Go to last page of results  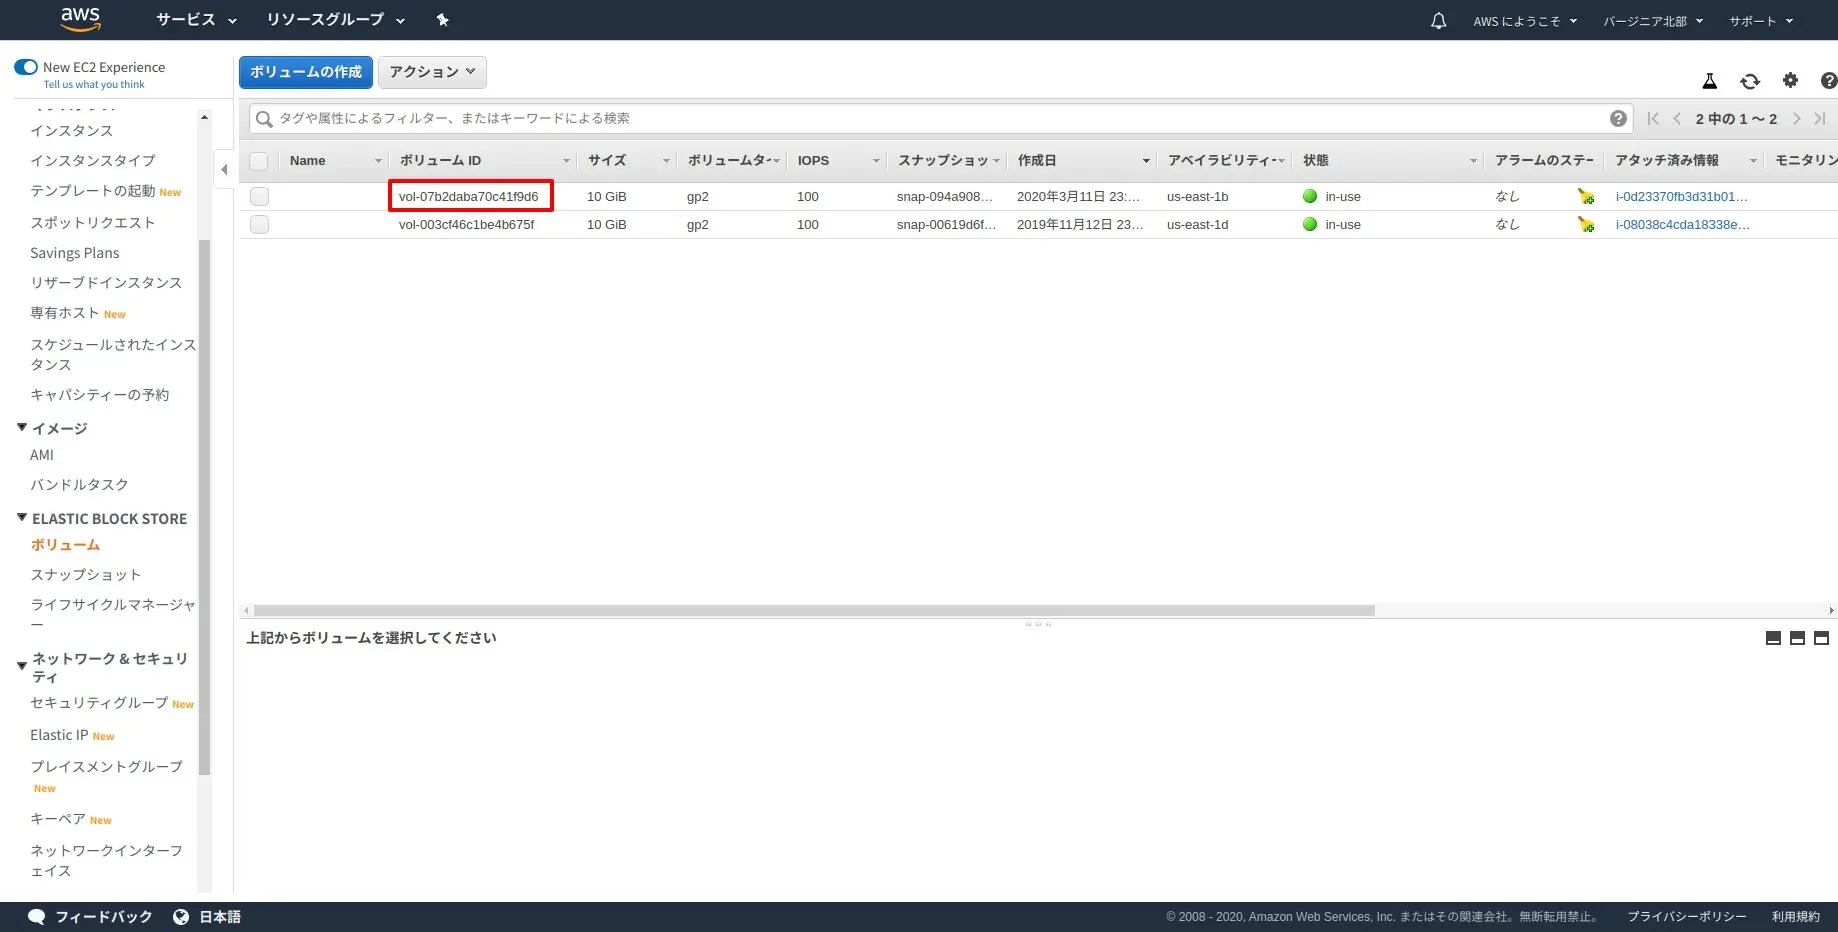pos(1820,118)
